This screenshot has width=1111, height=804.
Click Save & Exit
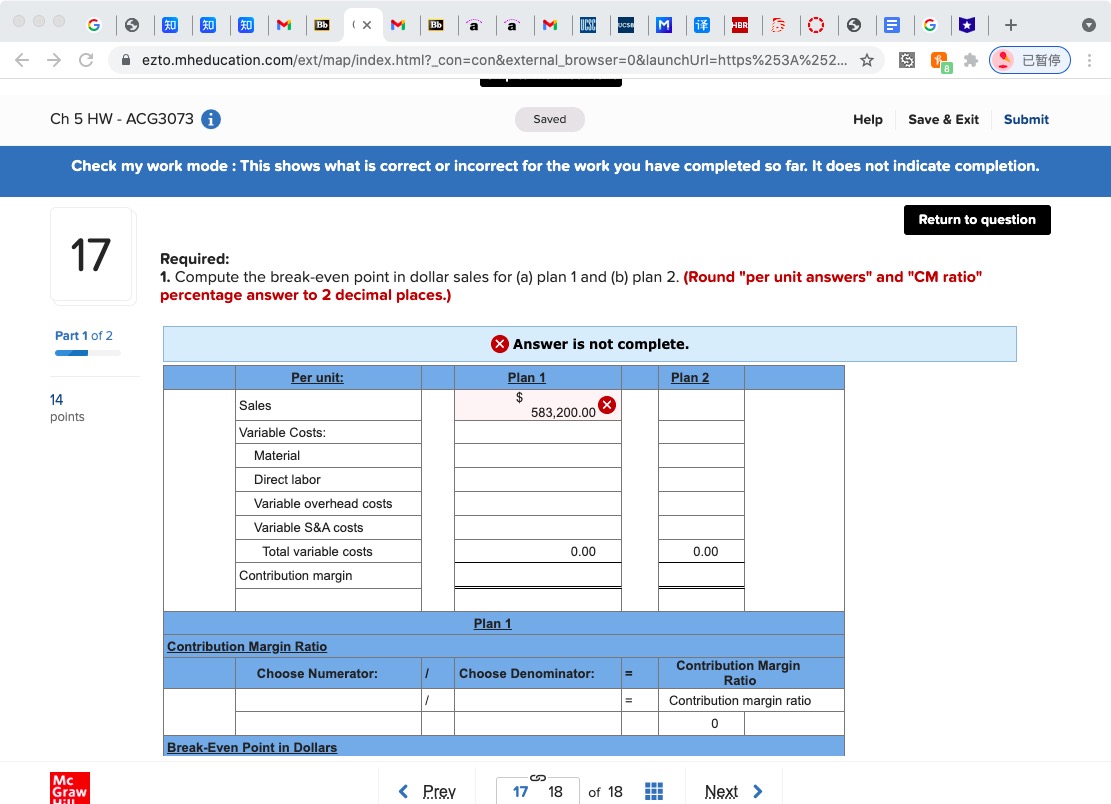943,119
